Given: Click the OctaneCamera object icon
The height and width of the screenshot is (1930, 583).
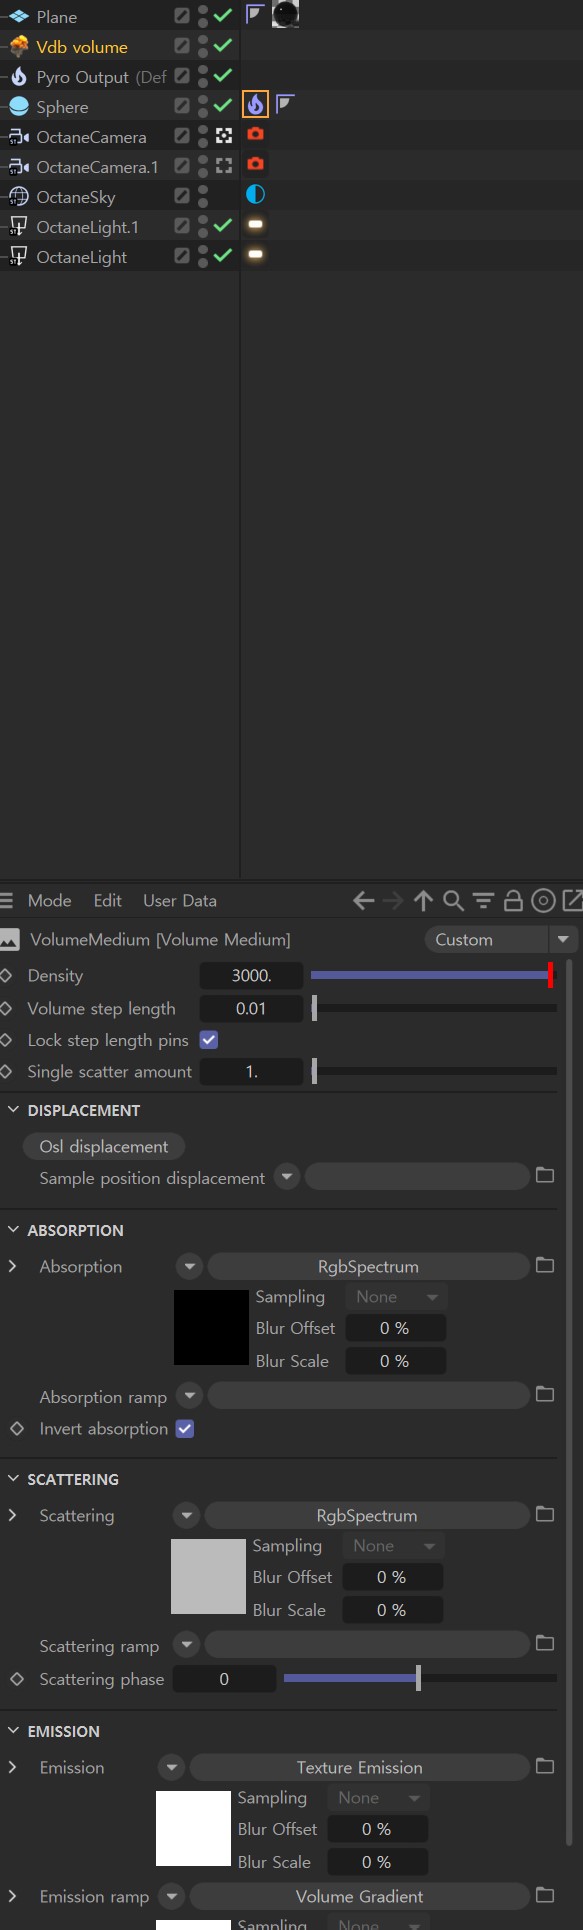Looking at the screenshot, I should (x=19, y=136).
